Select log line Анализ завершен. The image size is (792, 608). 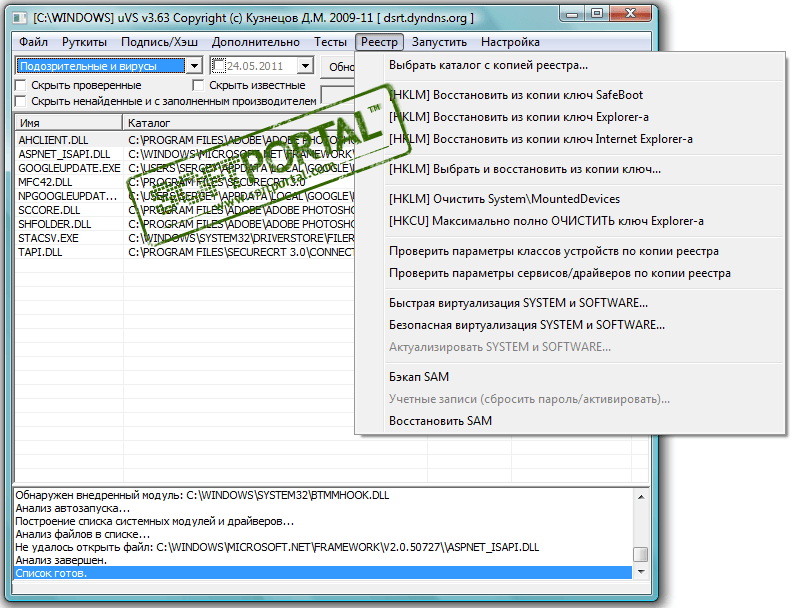coord(323,560)
